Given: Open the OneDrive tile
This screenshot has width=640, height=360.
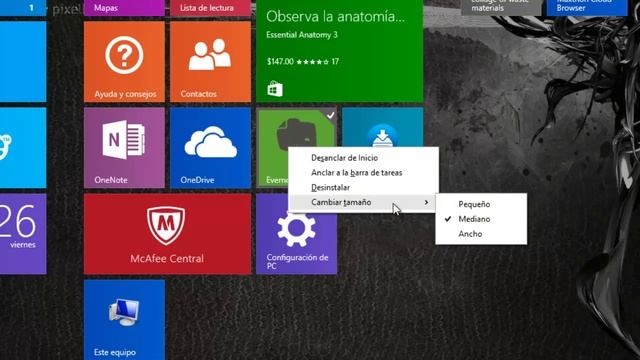Looking at the screenshot, I should point(210,148).
